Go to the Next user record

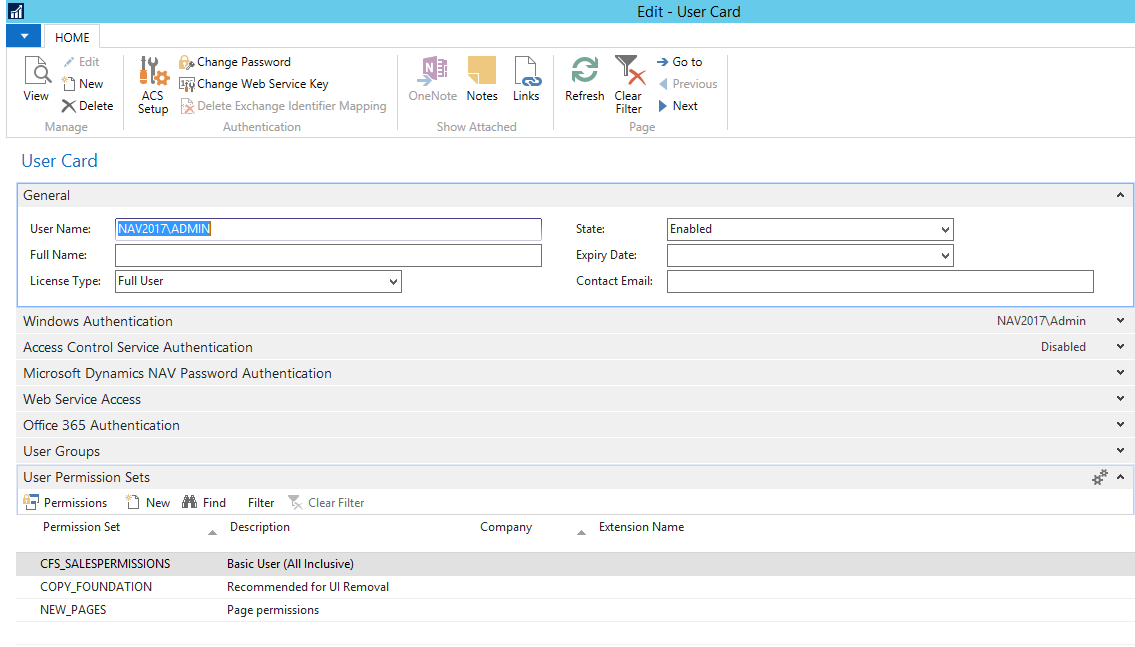(x=678, y=106)
